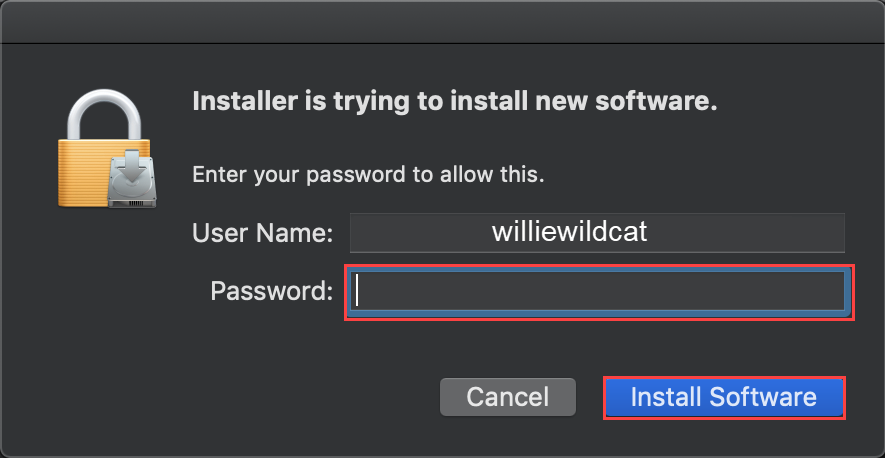Click the dialog's top title bar

pos(442,22)
